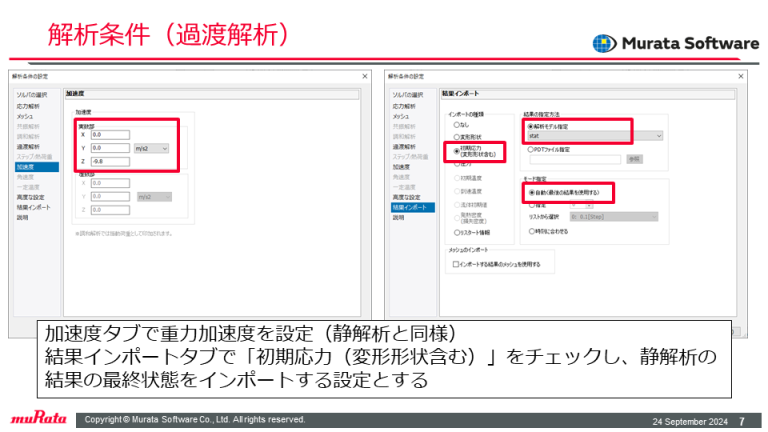This screenshot has height=432, width=768.
Task: Select the なし import type radio button
Action: pyautogui.click(x=456, y=125)
